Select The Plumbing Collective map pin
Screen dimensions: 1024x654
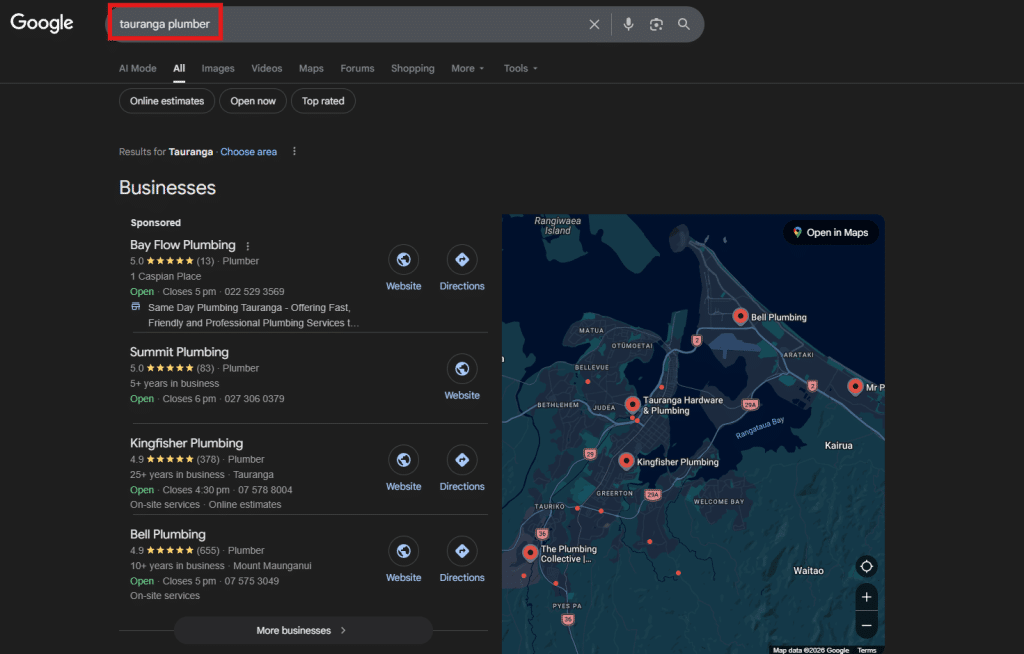pos(530,553)
